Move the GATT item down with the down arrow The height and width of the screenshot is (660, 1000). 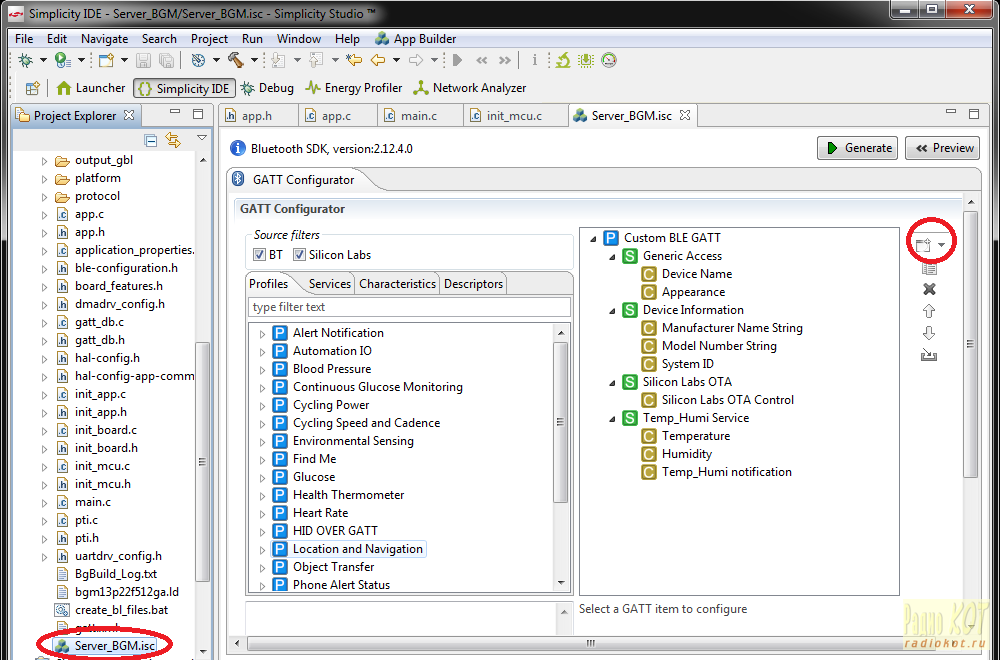point(929,334)
